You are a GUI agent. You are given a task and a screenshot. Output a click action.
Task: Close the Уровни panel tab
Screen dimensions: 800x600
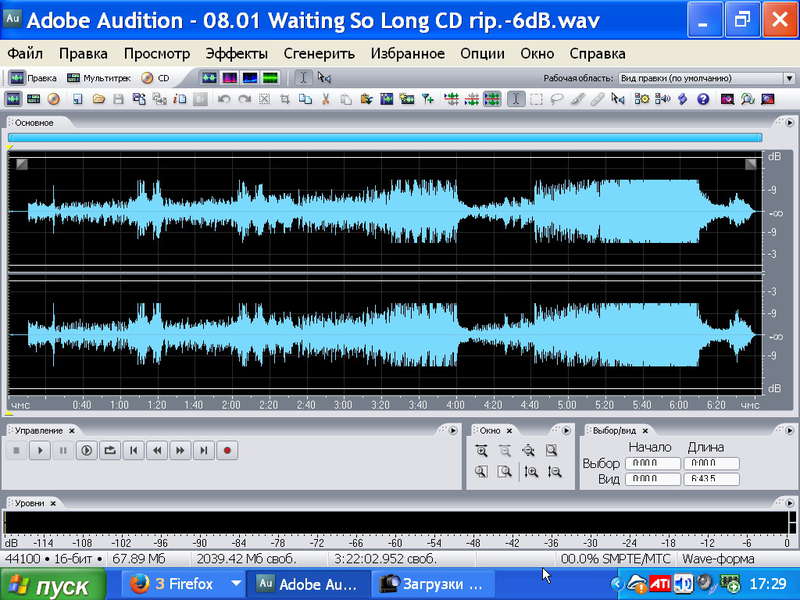click(x=53, y=504)
